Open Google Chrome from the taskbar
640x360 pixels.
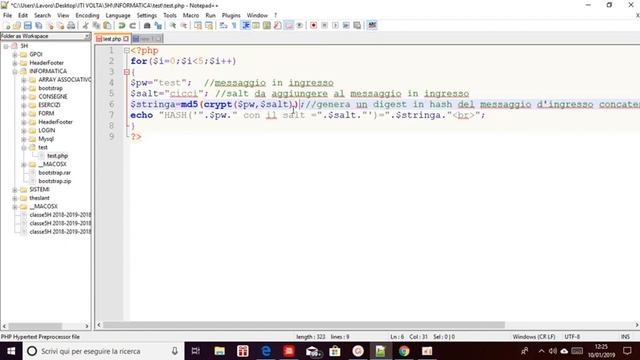[404, 351]
